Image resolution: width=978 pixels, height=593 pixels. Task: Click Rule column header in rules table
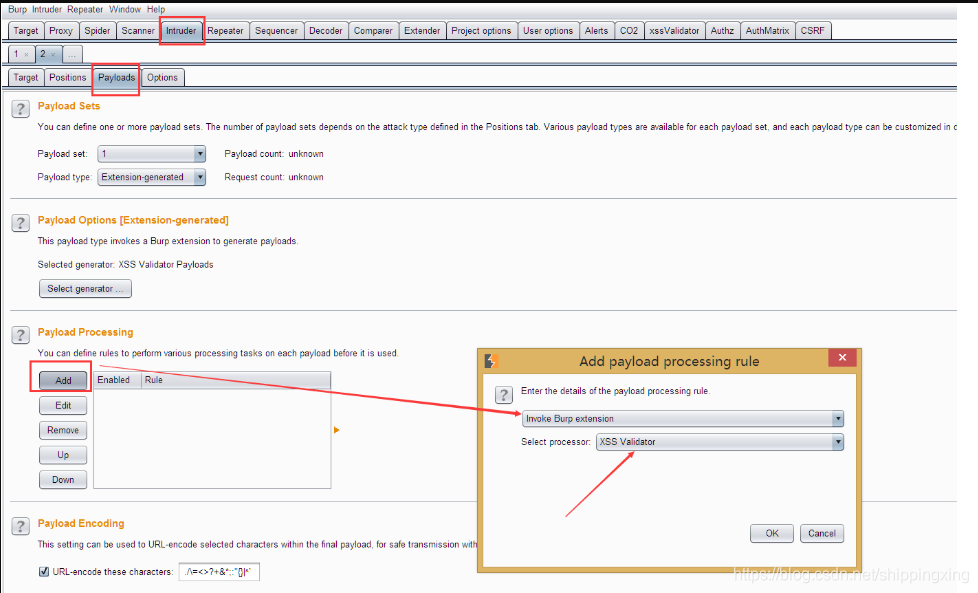point(236,380)
